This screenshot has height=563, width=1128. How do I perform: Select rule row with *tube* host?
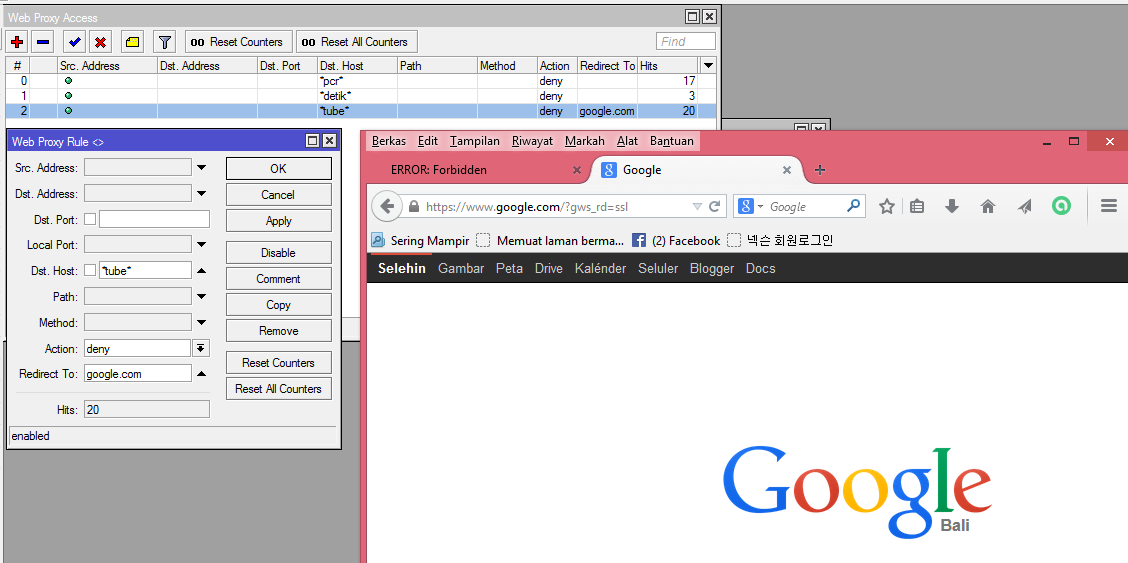coord(361,111)
